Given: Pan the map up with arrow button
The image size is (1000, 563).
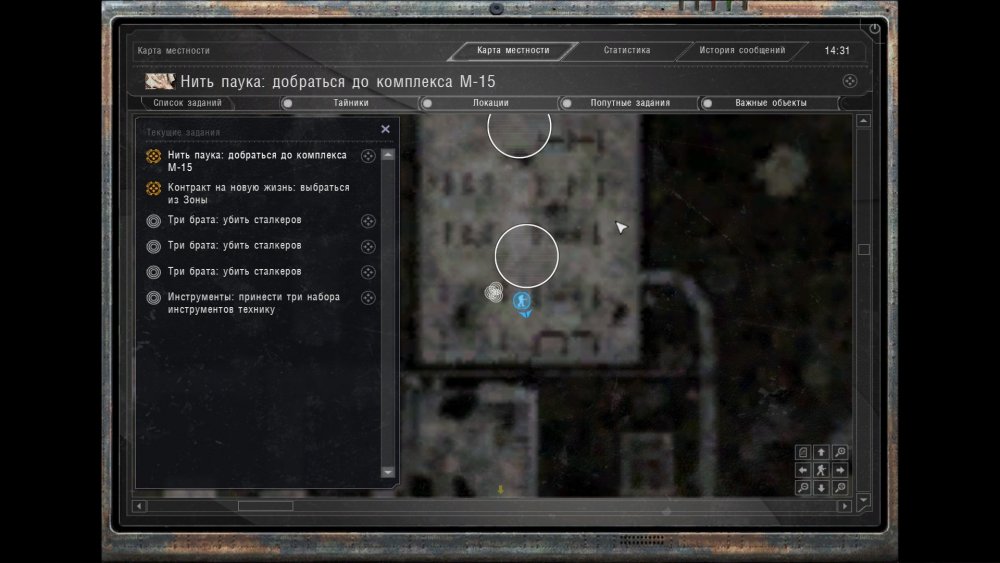Looking at the screenshot, I should point(821,452).
